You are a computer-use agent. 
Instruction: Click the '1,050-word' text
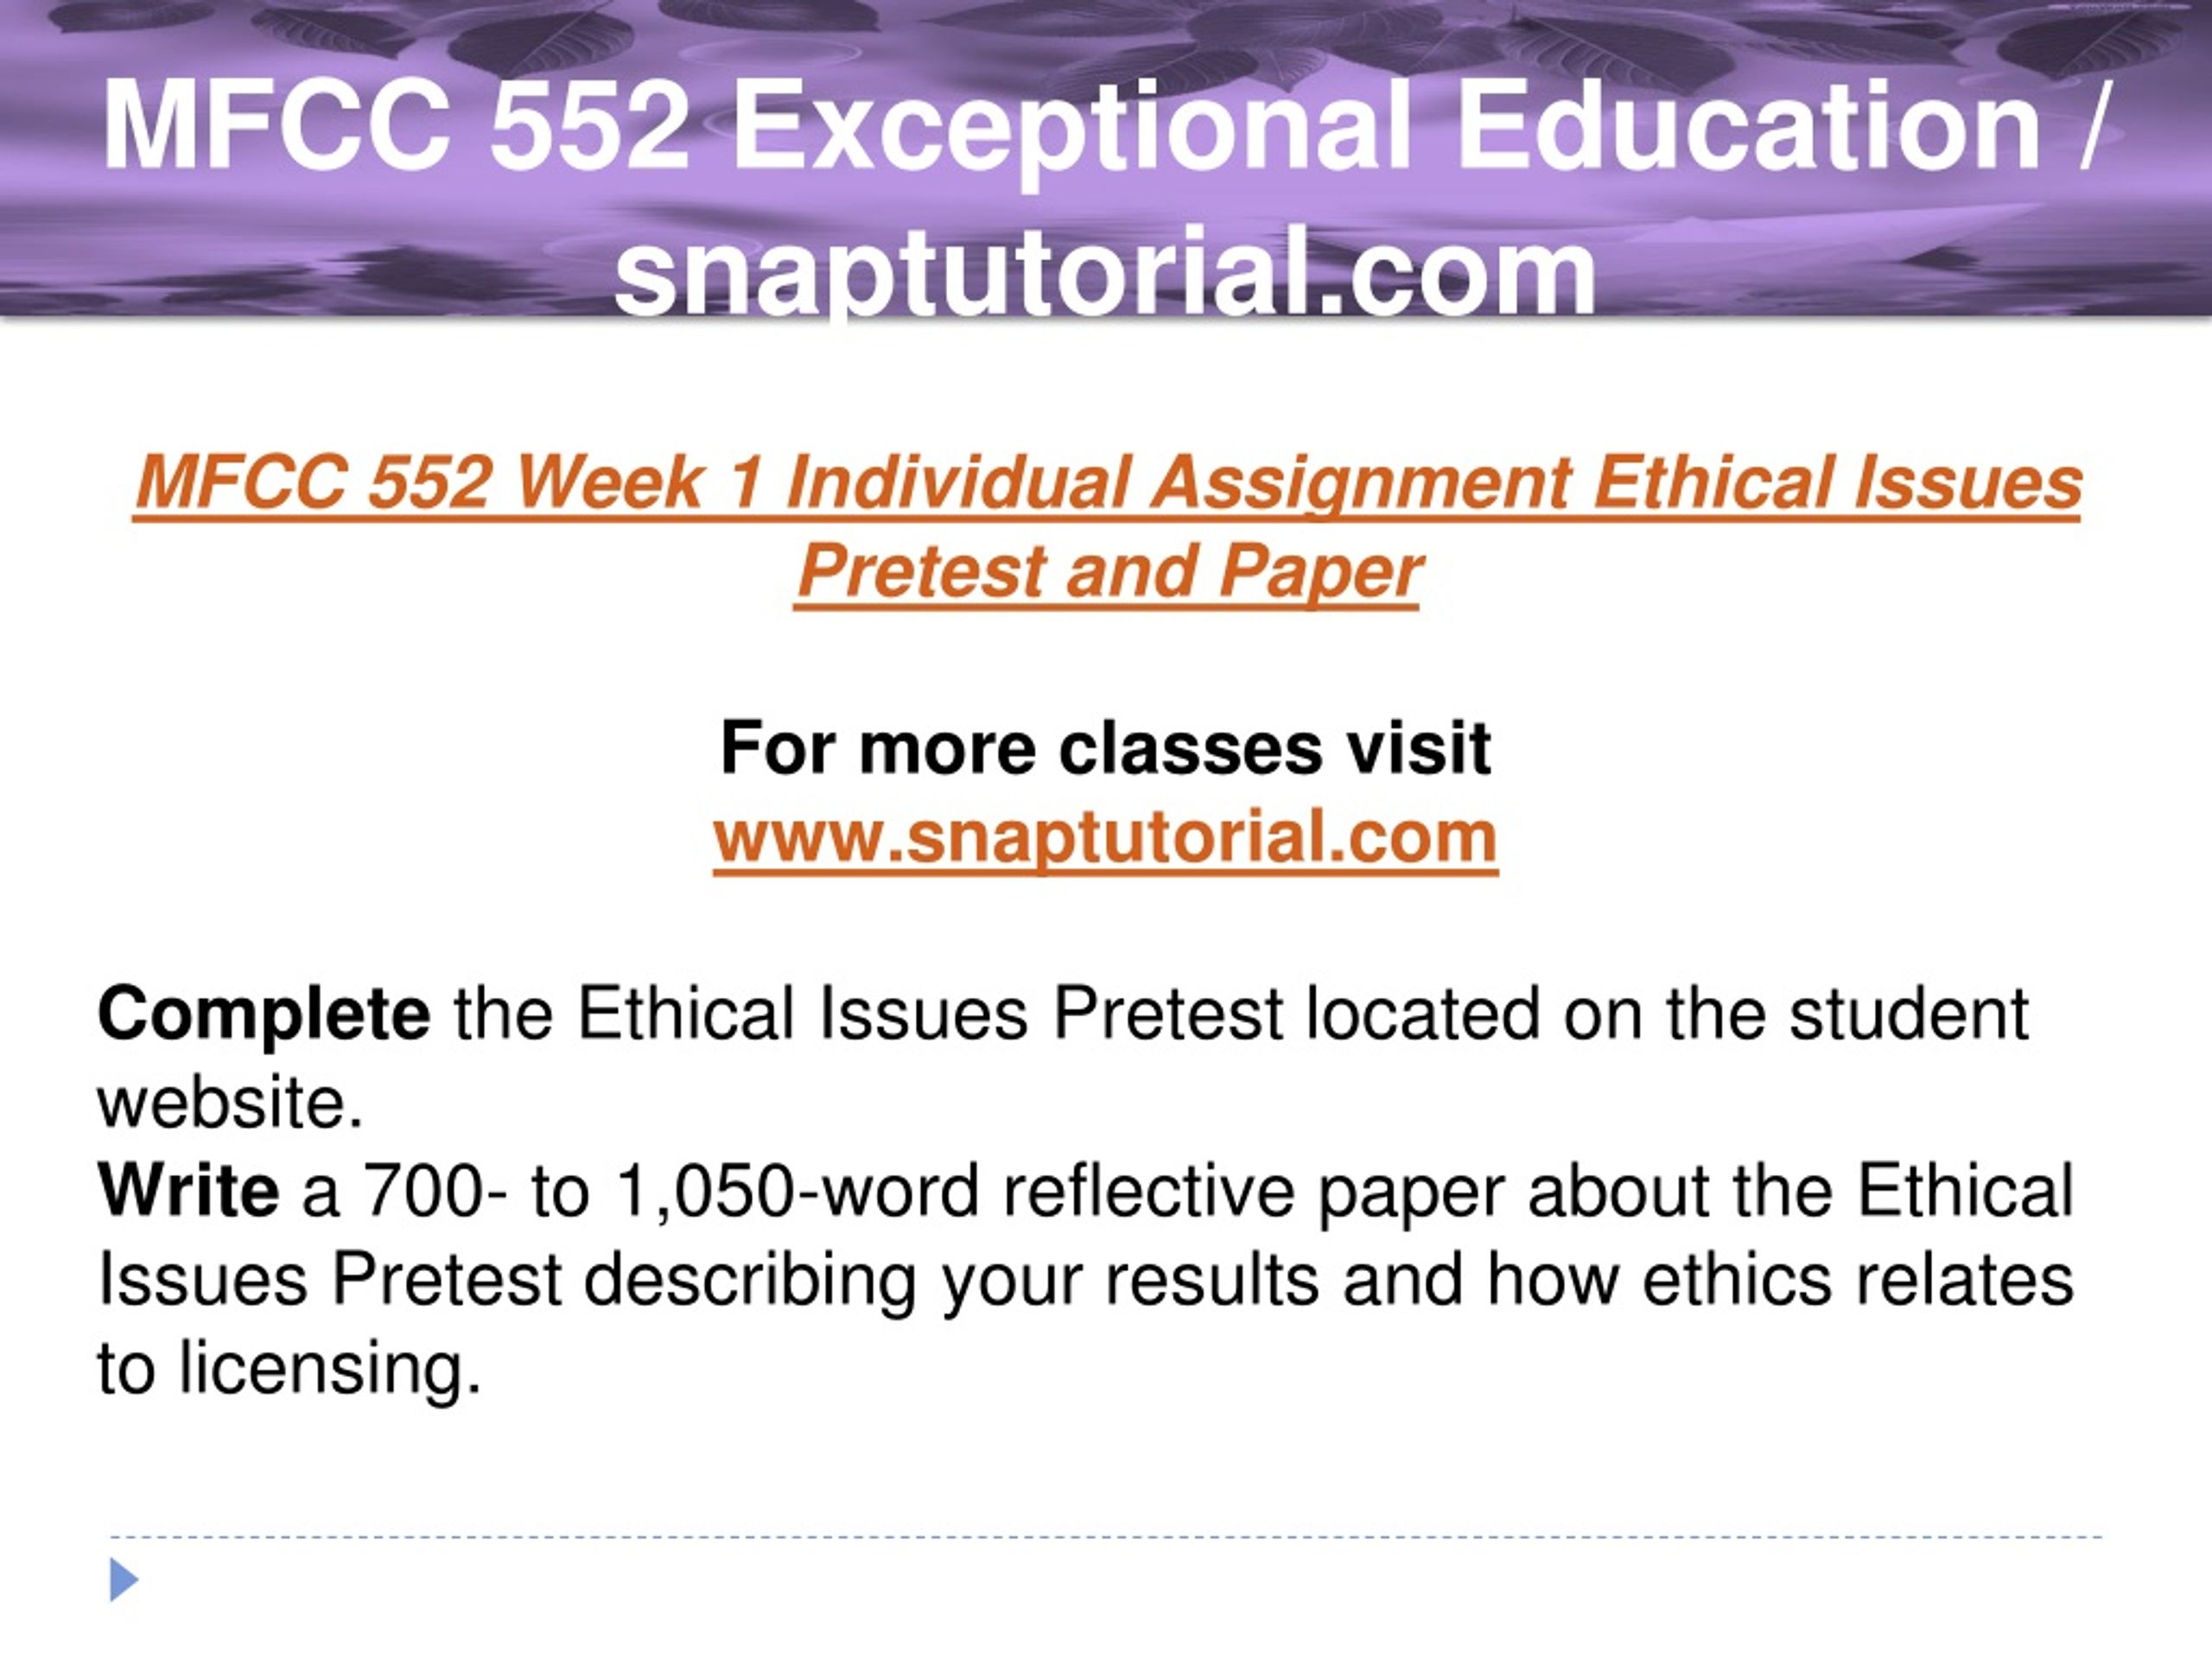(797, 1191)
